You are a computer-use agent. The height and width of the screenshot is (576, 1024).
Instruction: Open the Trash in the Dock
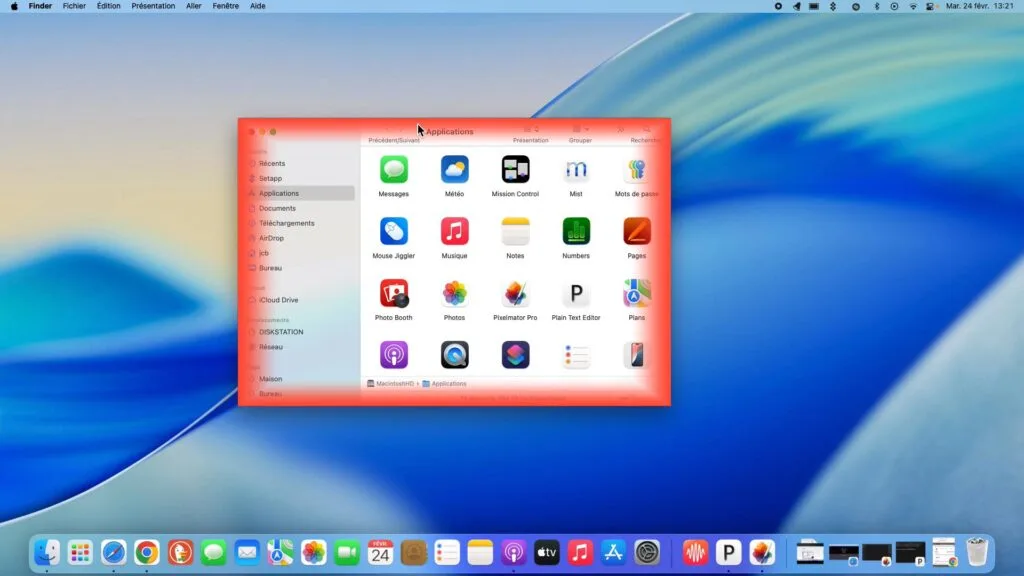[x=977, y=552]
